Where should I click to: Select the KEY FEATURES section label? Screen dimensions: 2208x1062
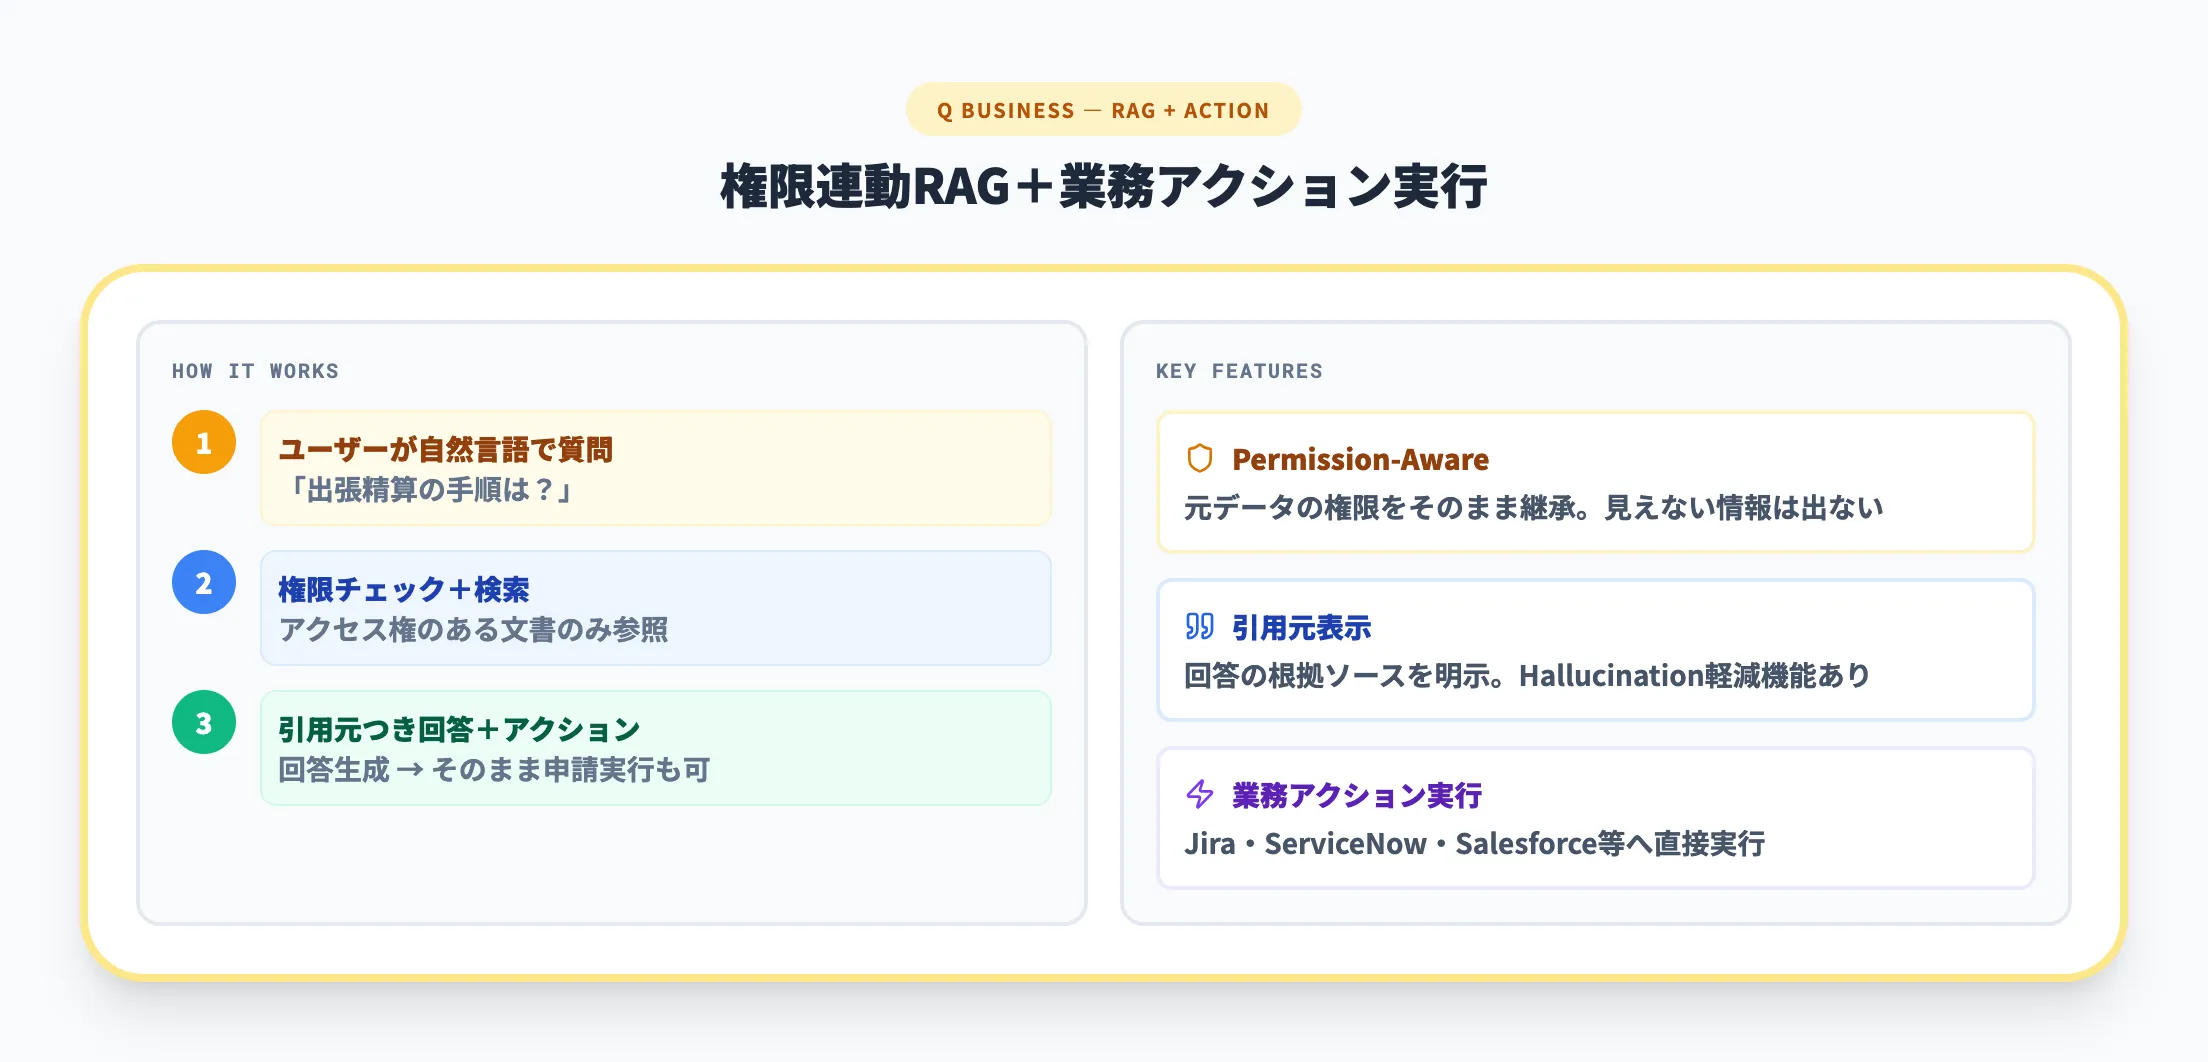[x=1239, y=370]
